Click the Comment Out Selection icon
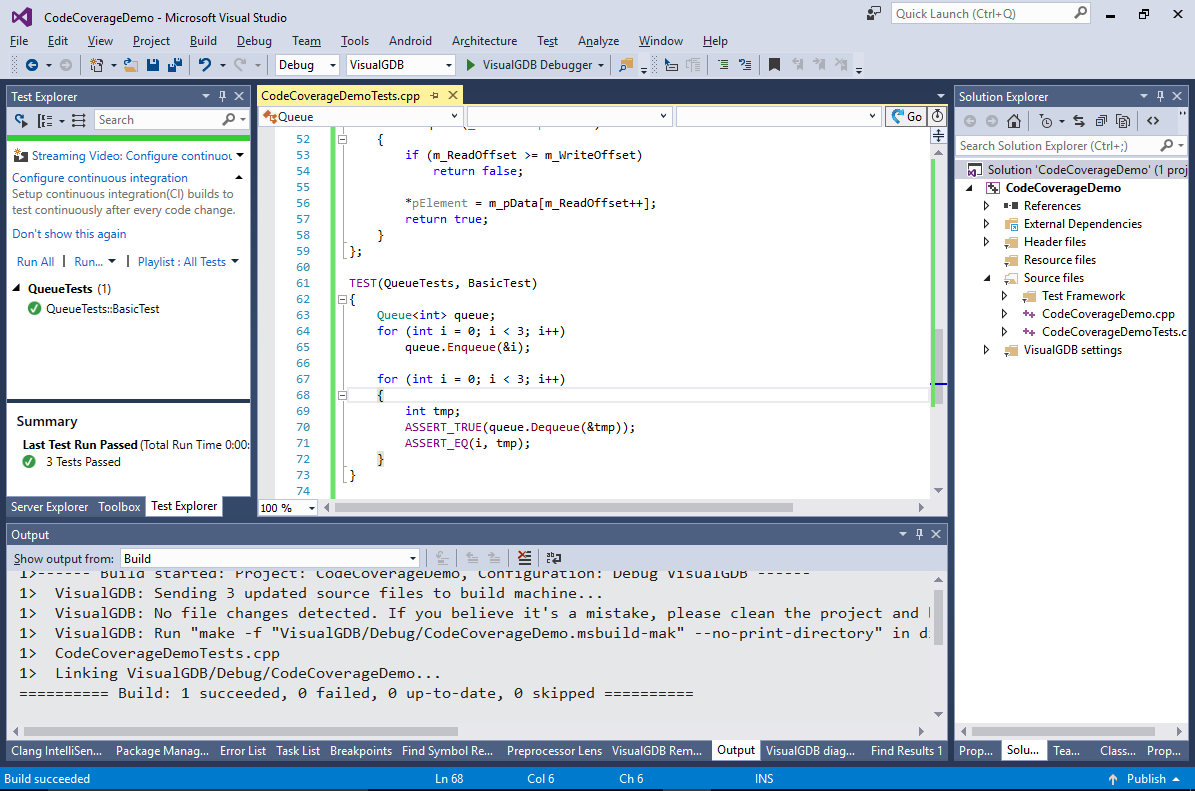This screenshot has height=791, width=1195. [x=722, y=65]
